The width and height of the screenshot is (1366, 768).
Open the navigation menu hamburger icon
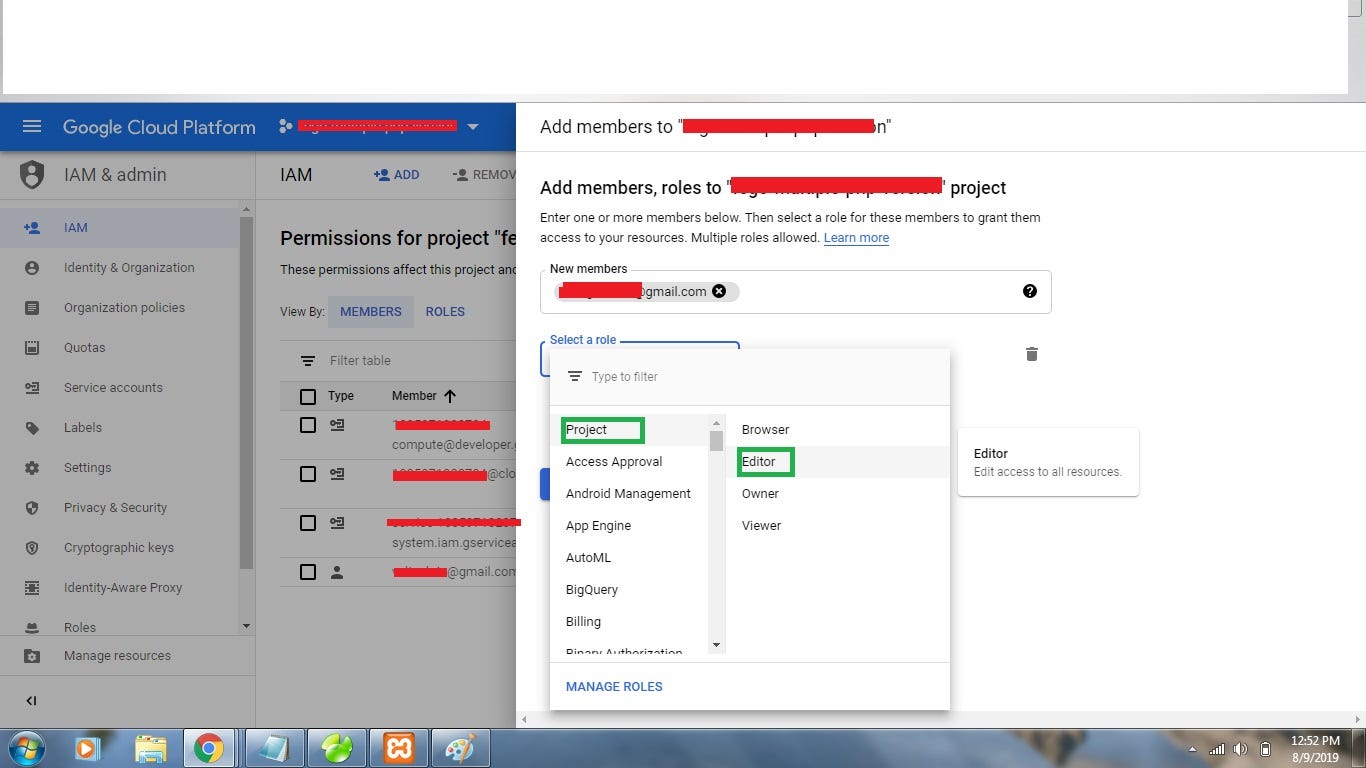[32, 126]
